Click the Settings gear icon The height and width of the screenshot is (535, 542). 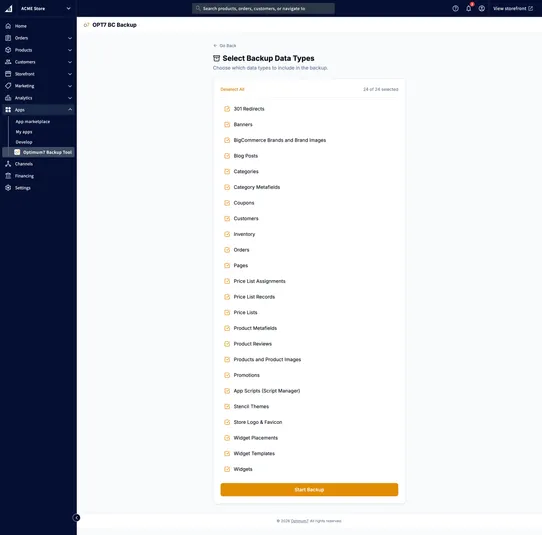point(8,188)
